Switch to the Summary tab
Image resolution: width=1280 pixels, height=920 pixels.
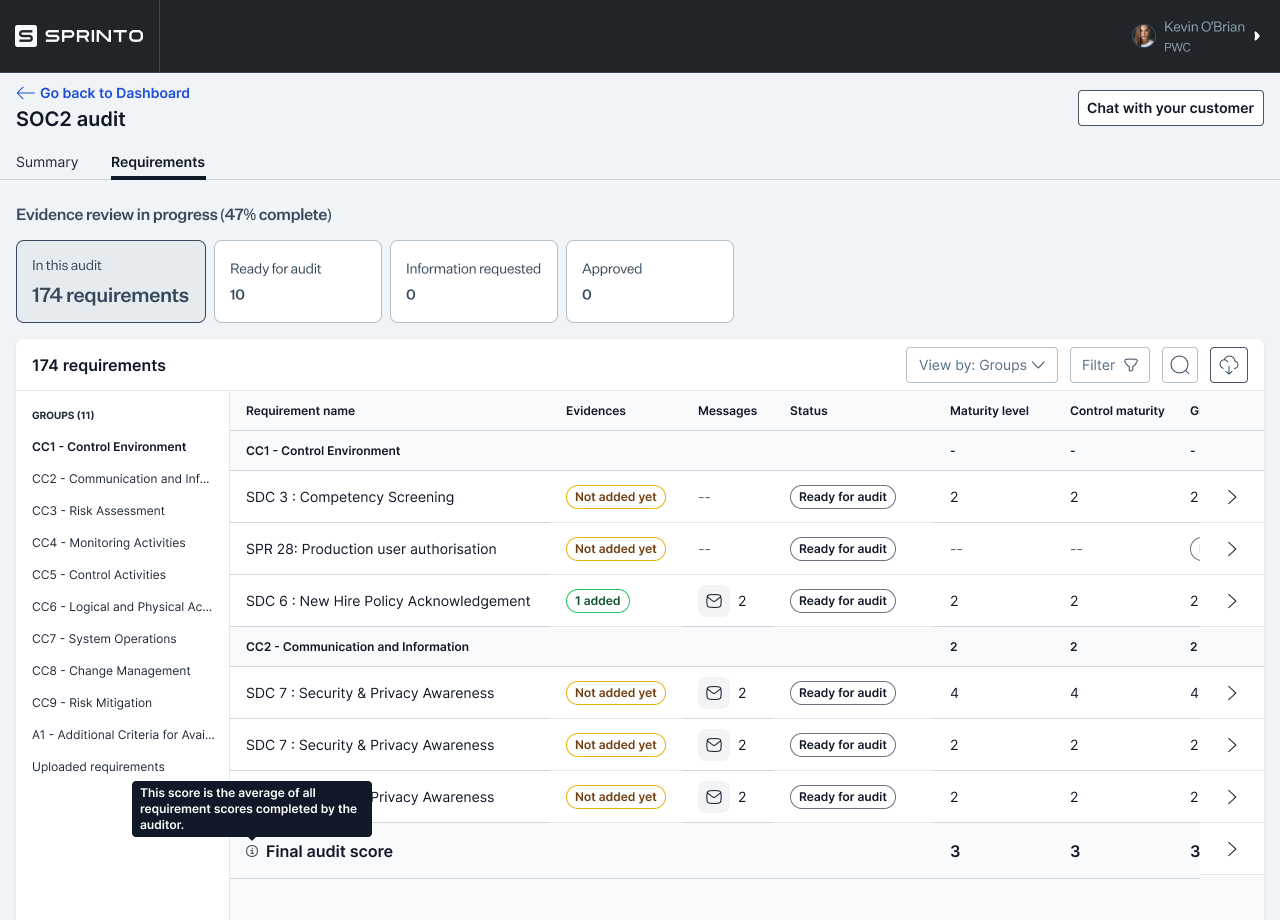47,162
